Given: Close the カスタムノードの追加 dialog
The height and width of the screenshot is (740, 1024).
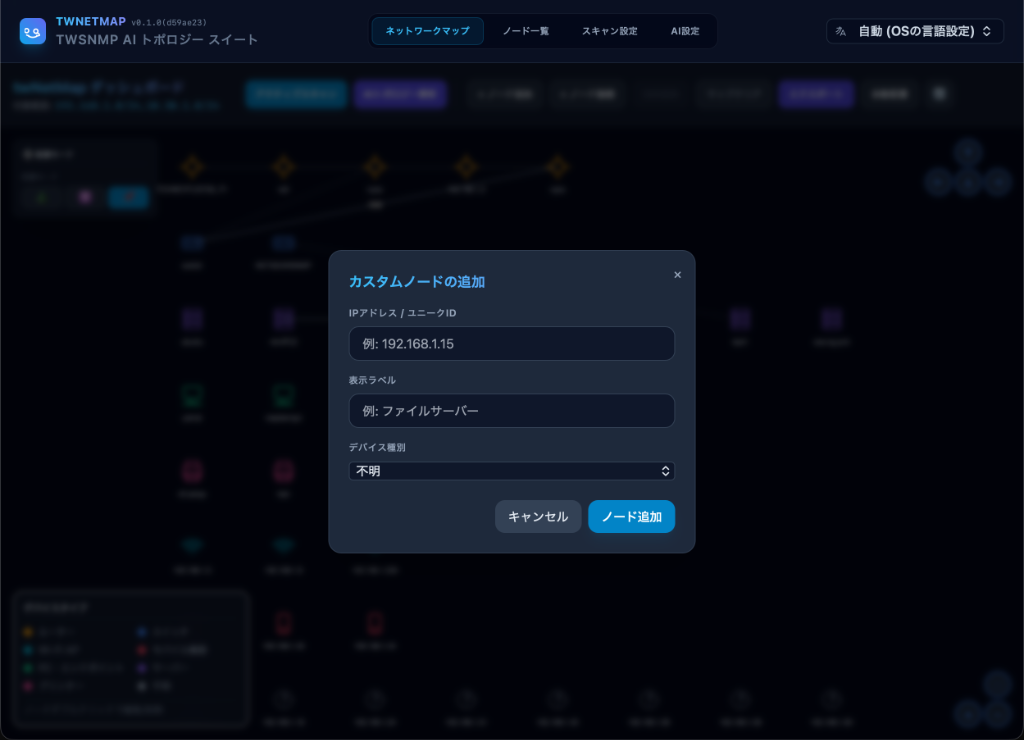Looking at the screenshot, I should [x=677, y=275].
